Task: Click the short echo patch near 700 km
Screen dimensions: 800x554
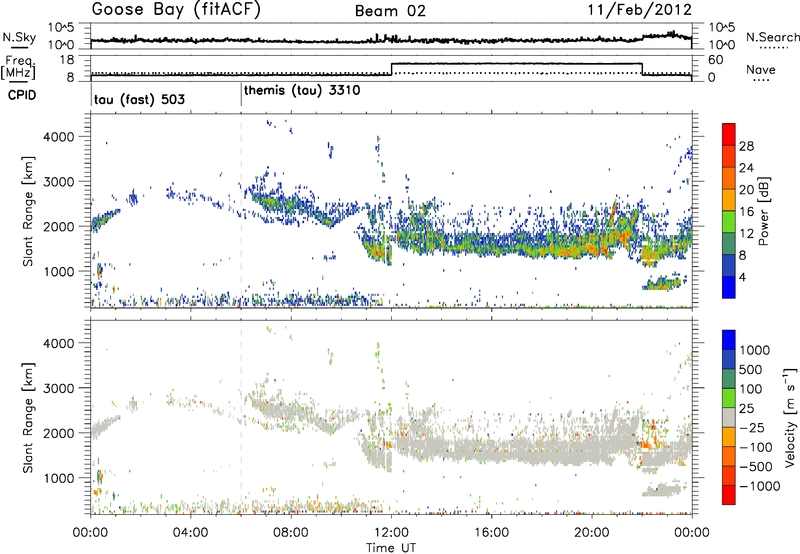Action: [662, 282]
